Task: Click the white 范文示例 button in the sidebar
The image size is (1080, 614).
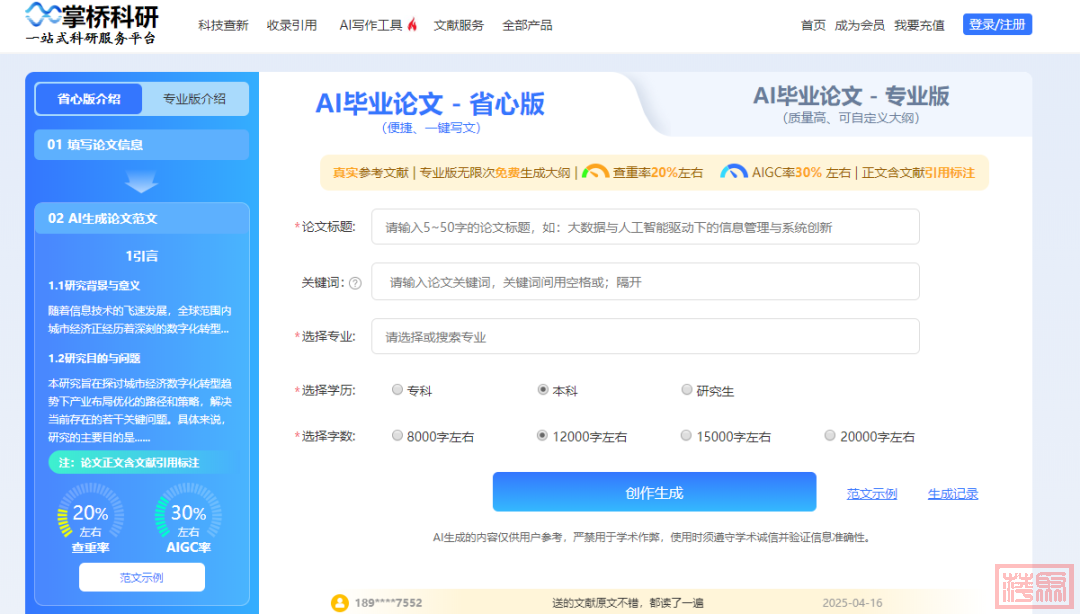Action: tap(142, 577)
